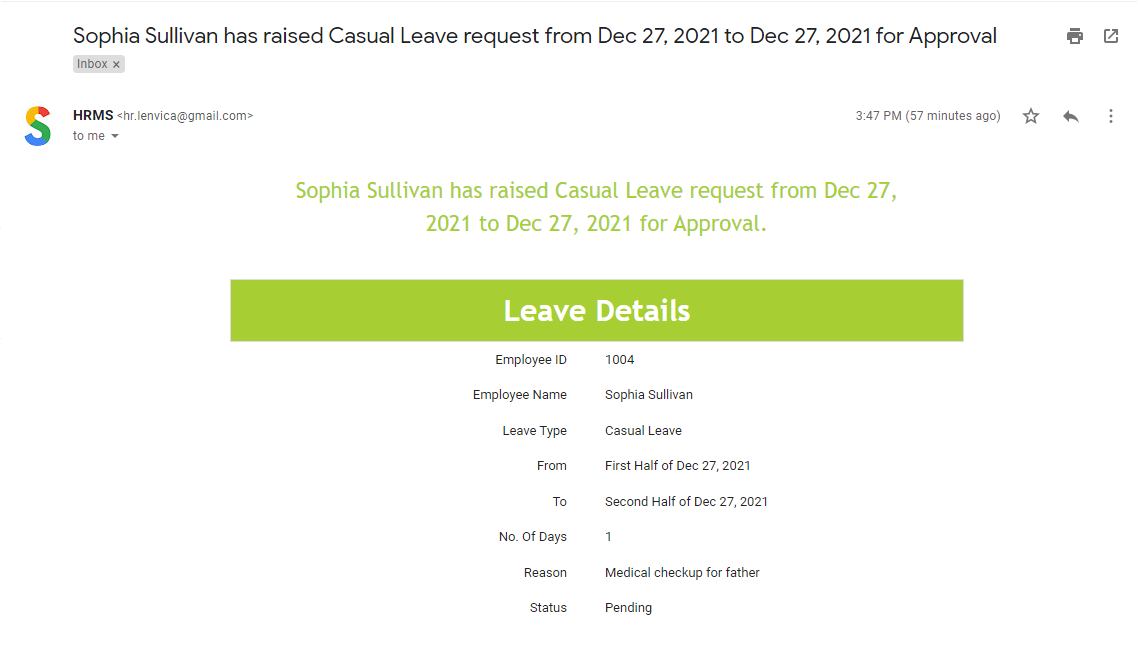
Task: Remove the Inbox label with the x
Action: [x=116, y=65]
